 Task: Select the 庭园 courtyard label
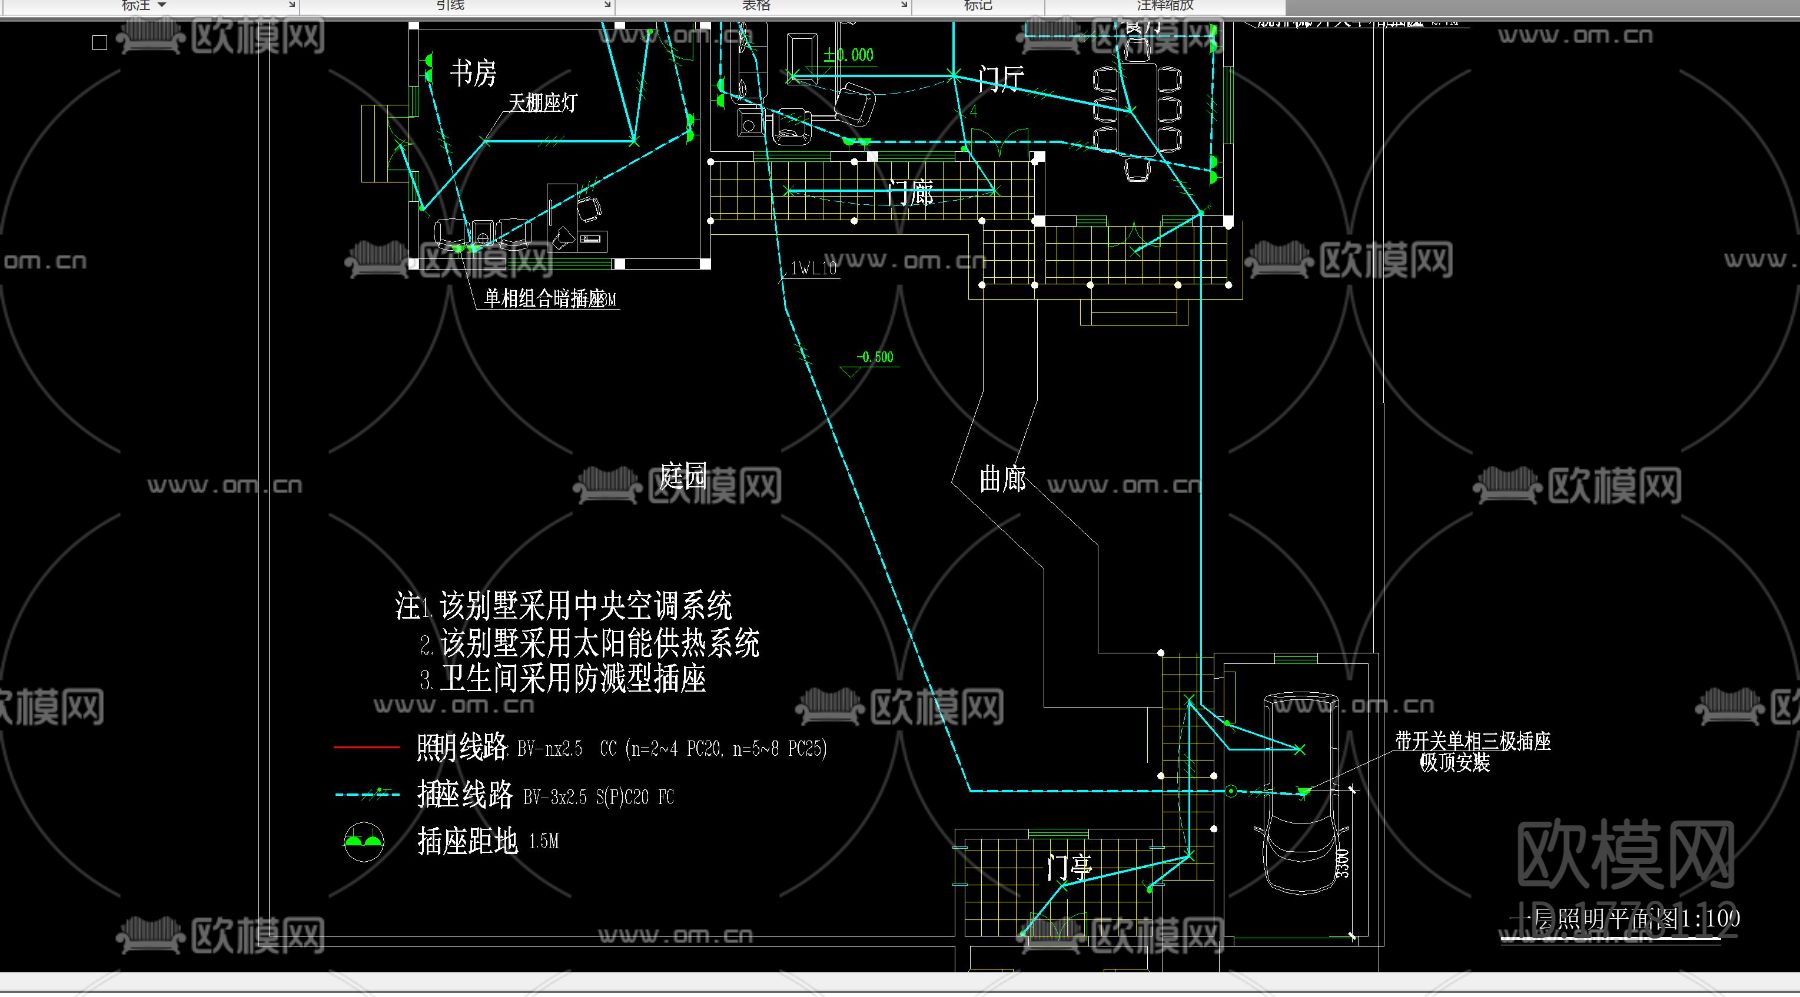(x=684, y=476)
